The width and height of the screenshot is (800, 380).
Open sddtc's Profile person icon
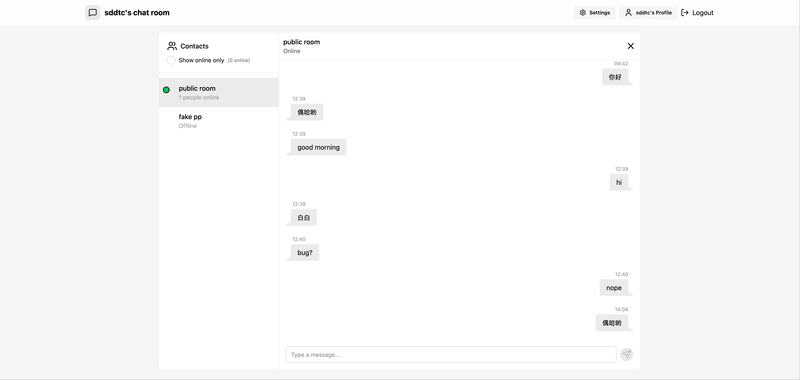click(x=628, y=13)
